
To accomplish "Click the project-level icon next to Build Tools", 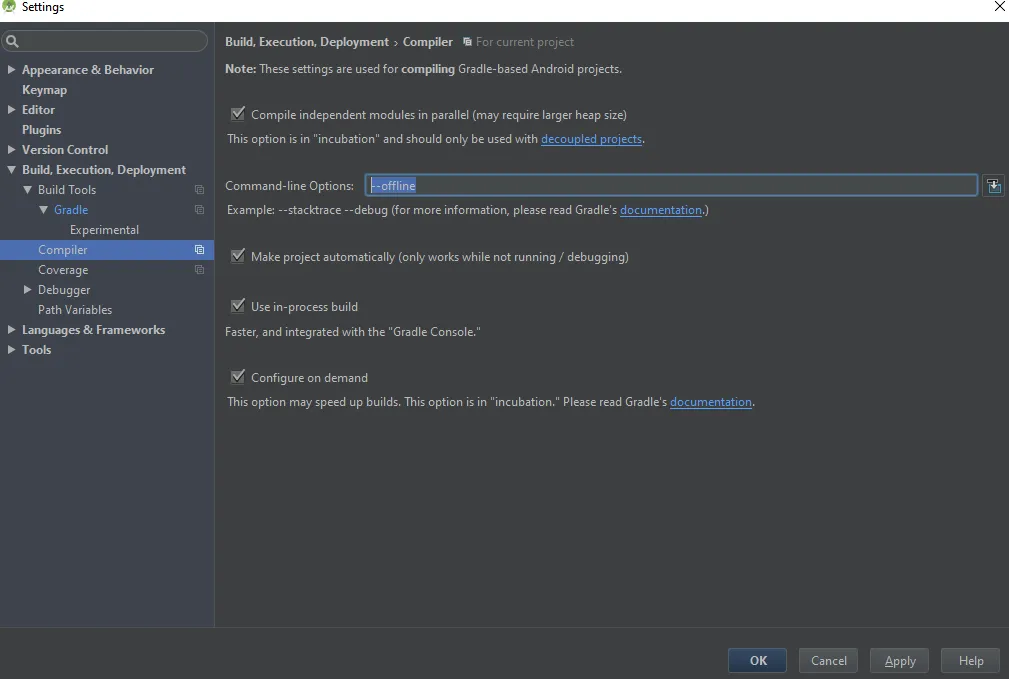I will tap(199, 190).
